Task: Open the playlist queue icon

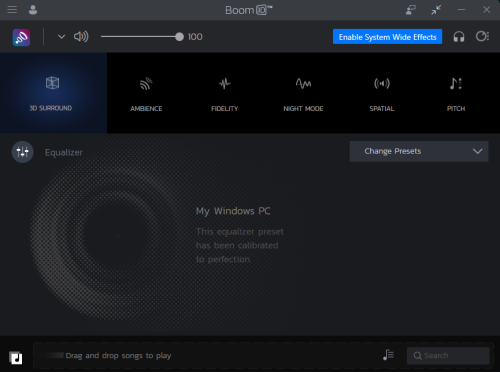Action: (x=388, y=355)
